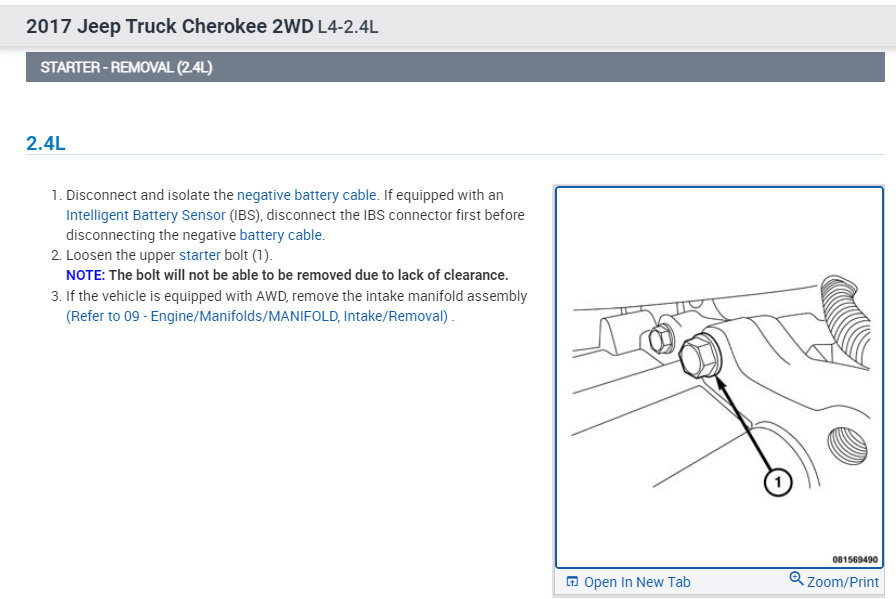
Task: Click the magnifier Zoom/Print icon
Action: coord(796,578)
